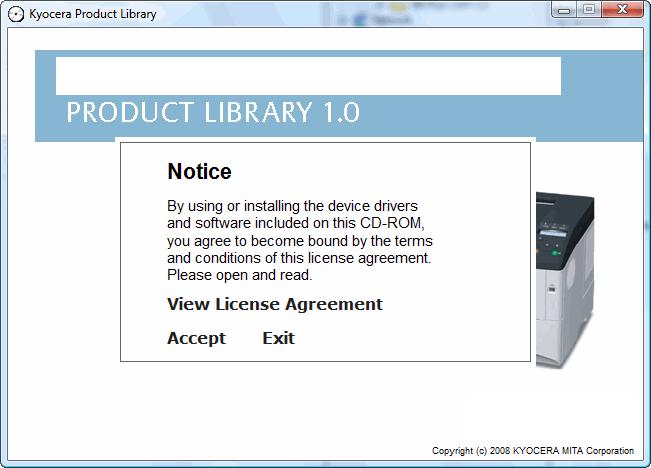The width and height of the screenshot is (651, 468).
Task: Open the View License Agreement link
Action: [x=274, y=304]
